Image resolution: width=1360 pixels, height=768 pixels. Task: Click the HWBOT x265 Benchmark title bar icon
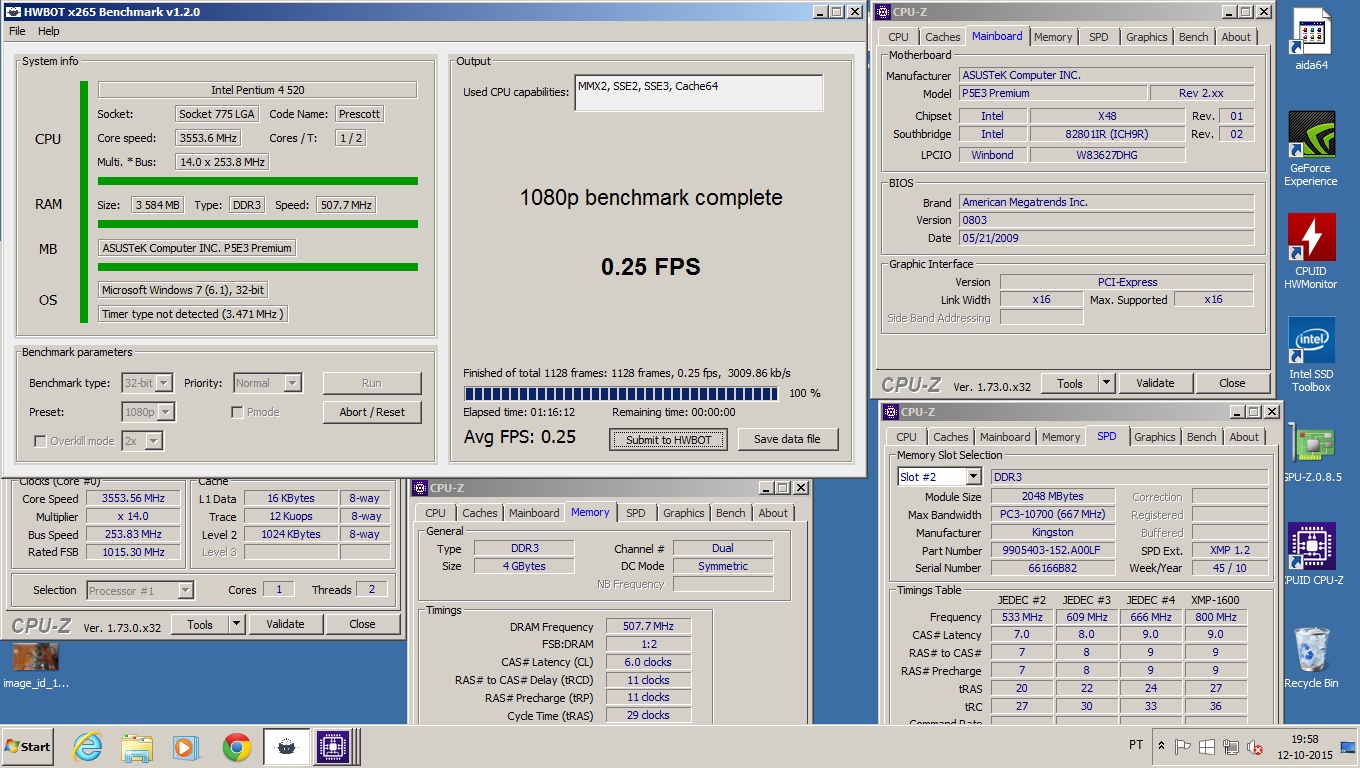click(13, 12)
